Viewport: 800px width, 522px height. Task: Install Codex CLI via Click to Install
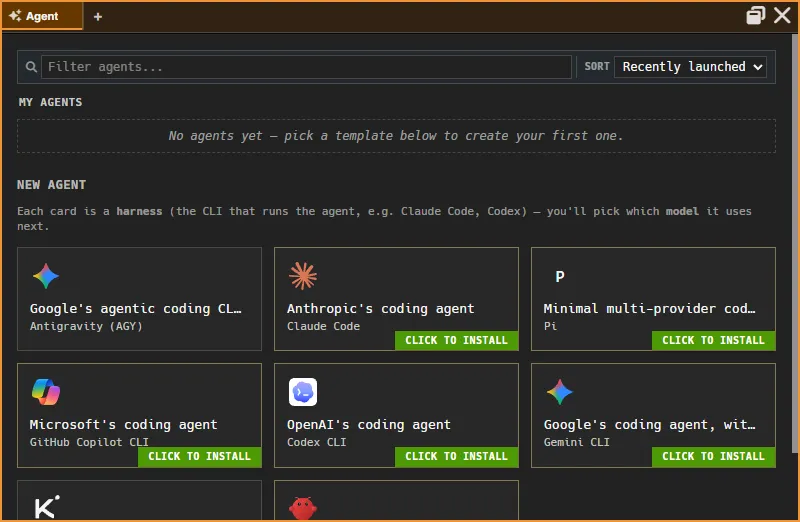457,456
